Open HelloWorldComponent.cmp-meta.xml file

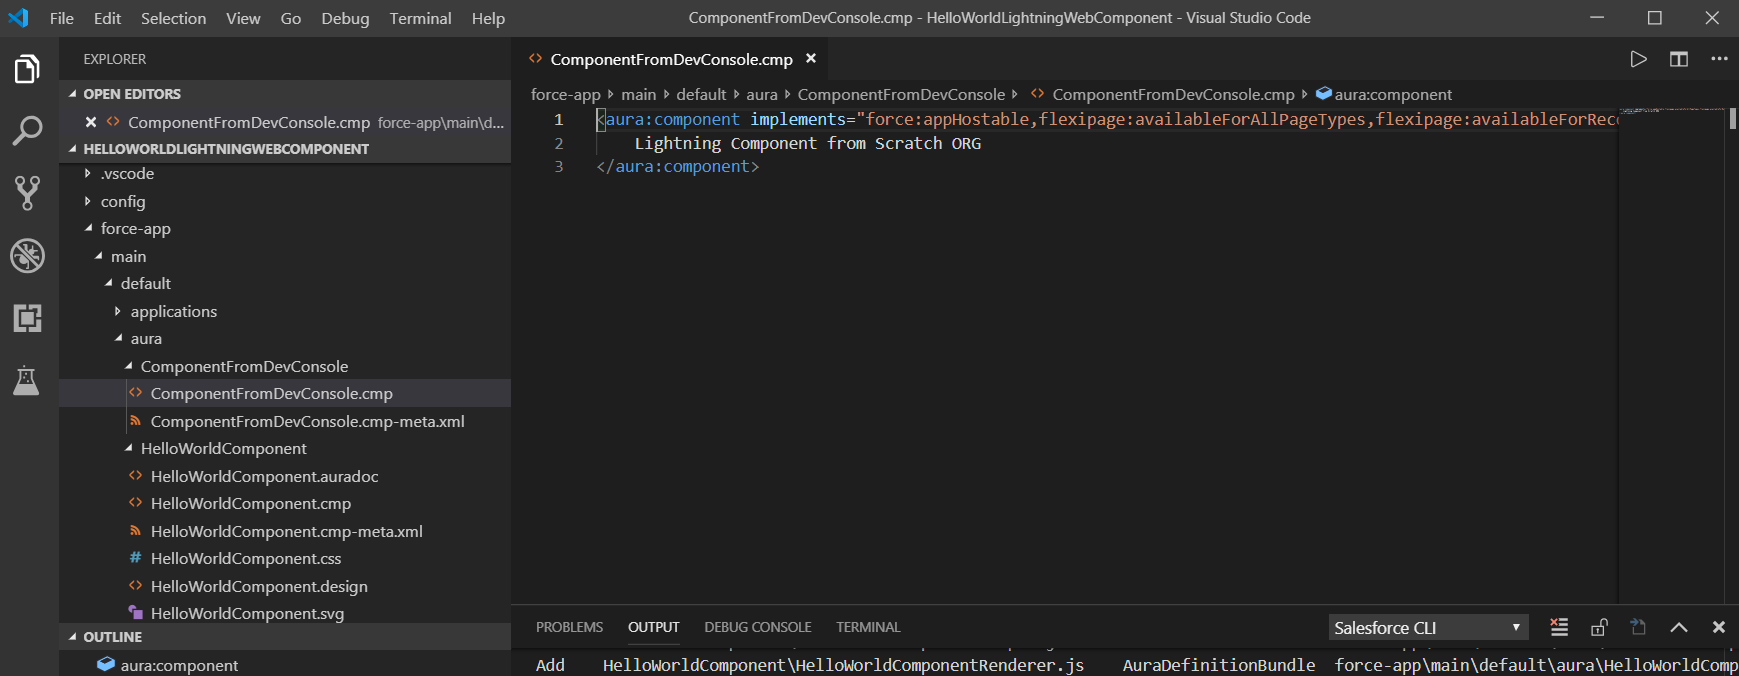[x=285, y=531]
